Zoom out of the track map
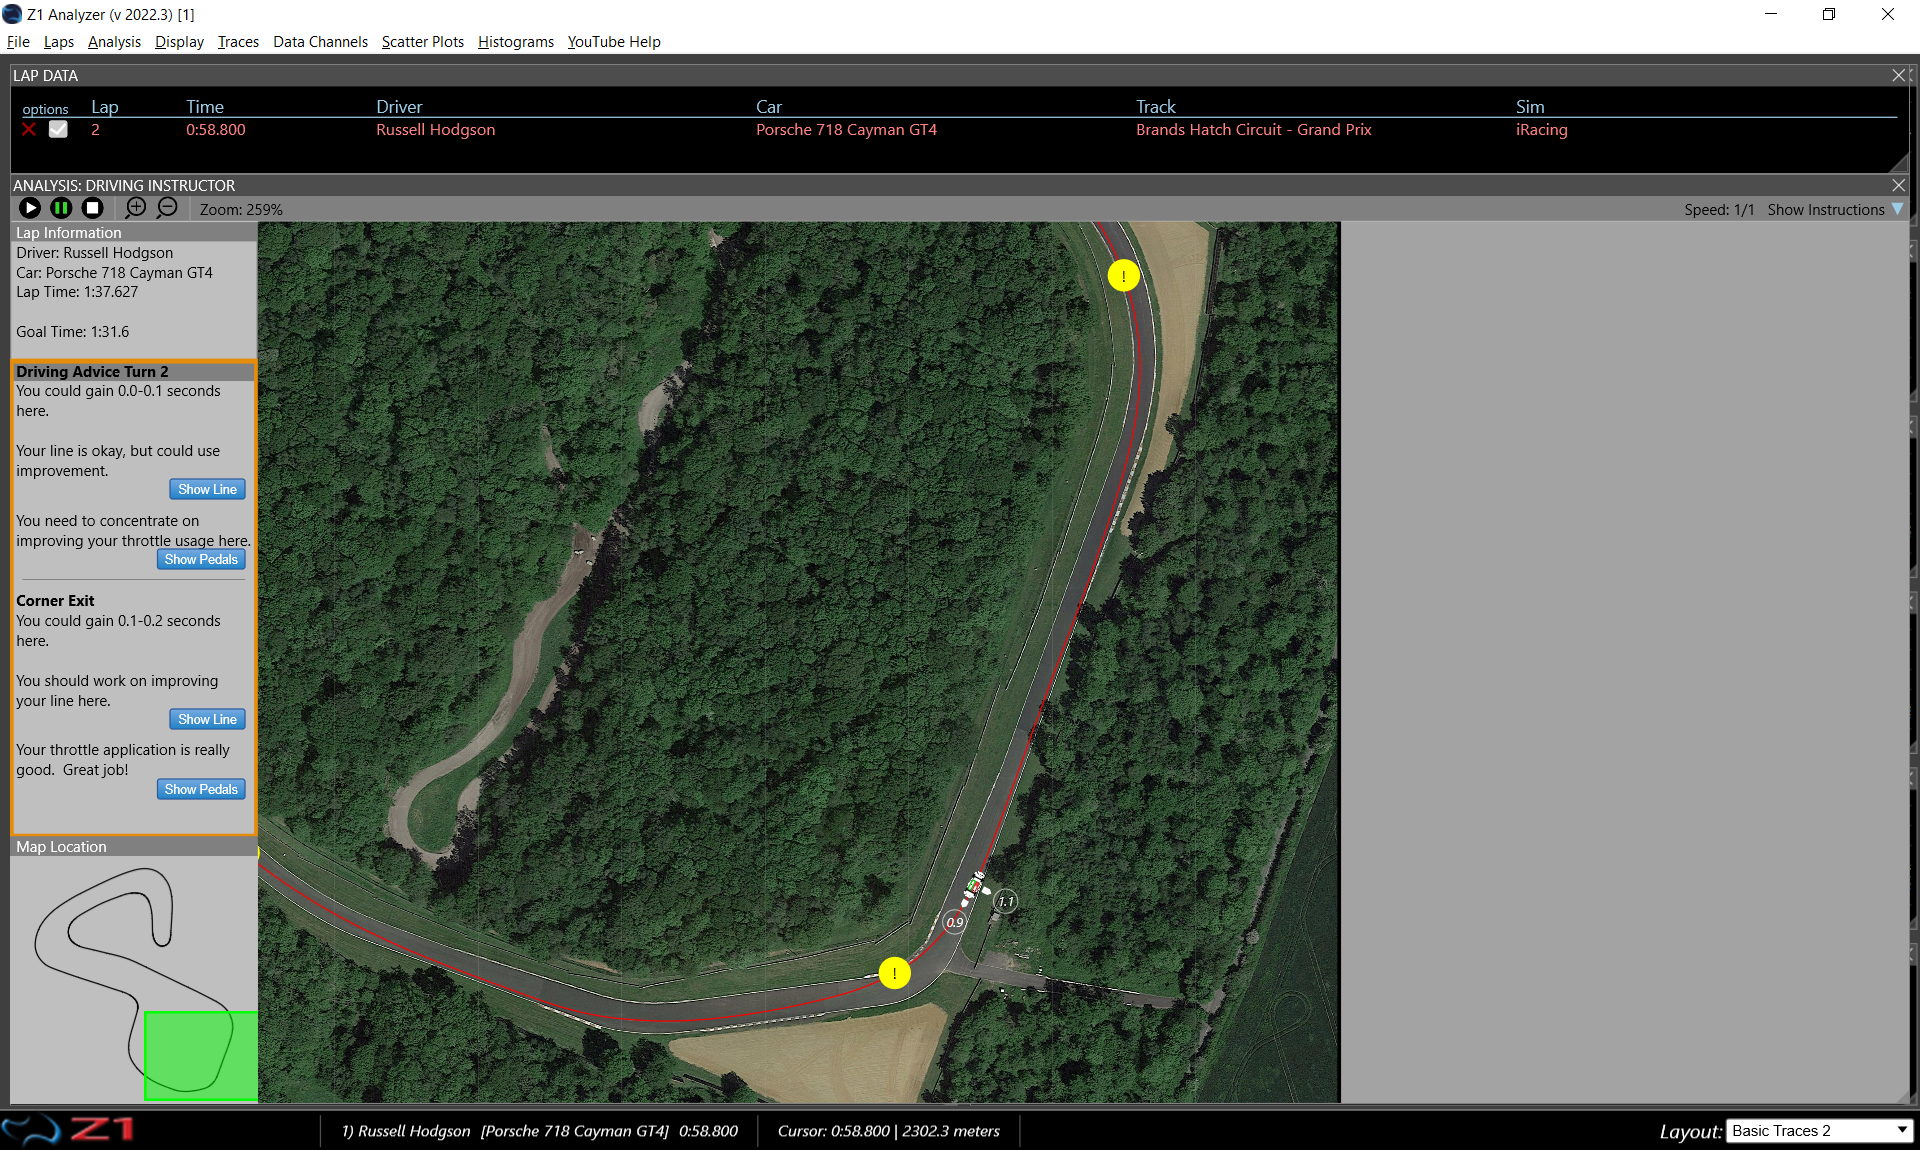This screenshot has width=1920, height=1150. [x=167, y=207]
